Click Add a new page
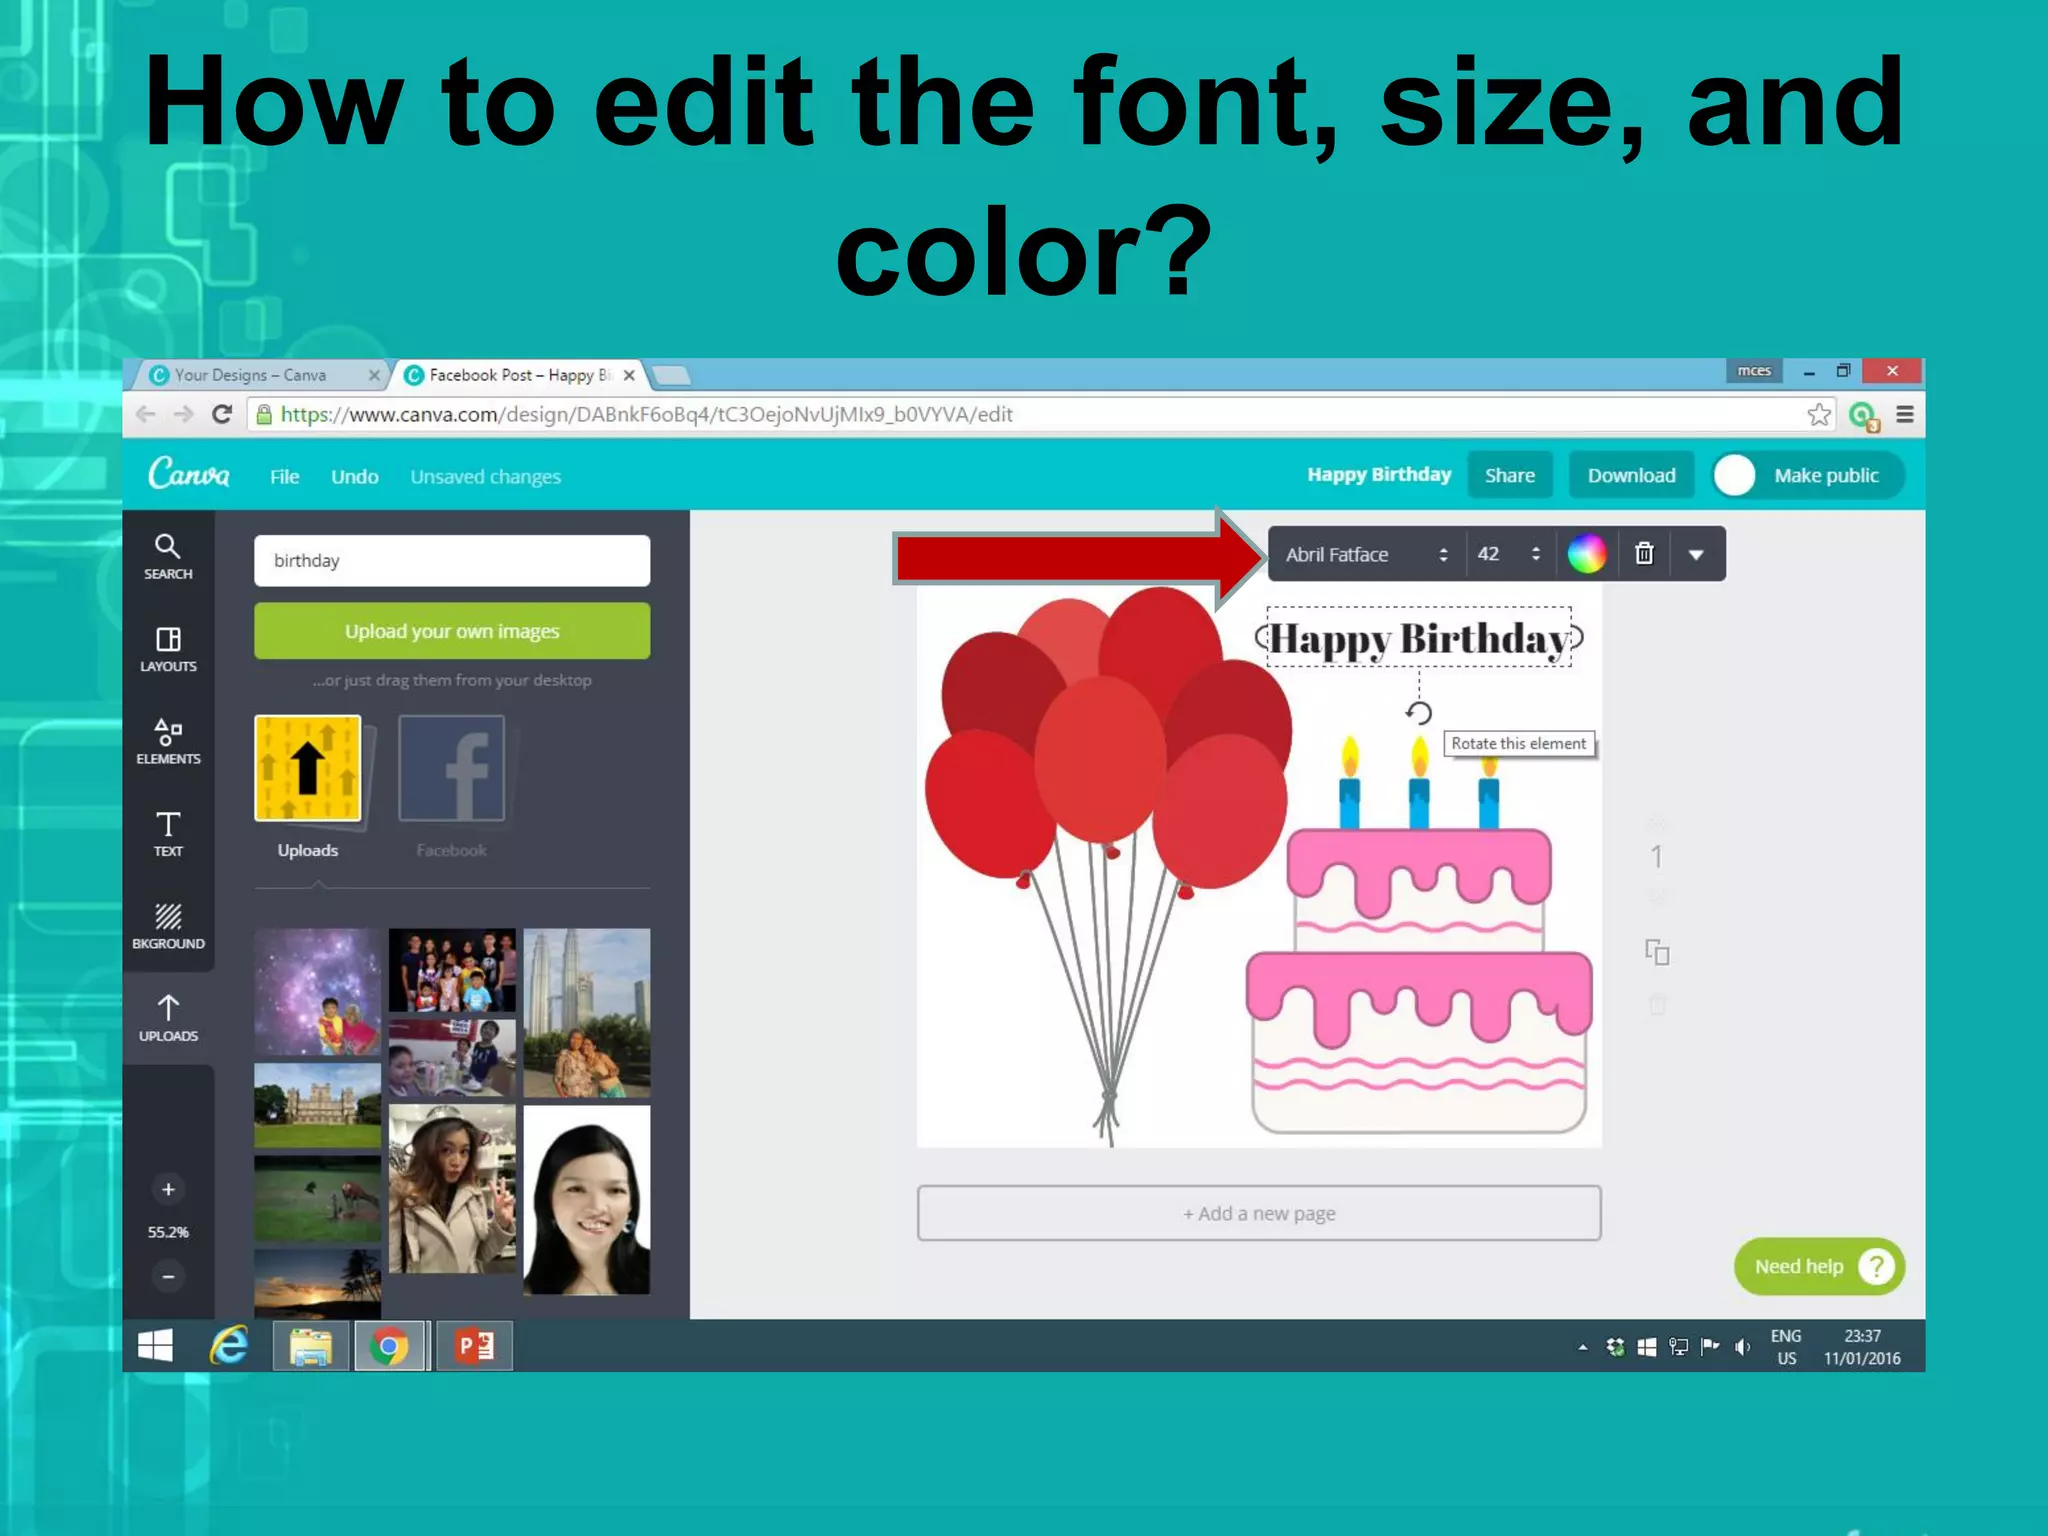The image size is (2048, 1536). click(x=1259, y=1213)
